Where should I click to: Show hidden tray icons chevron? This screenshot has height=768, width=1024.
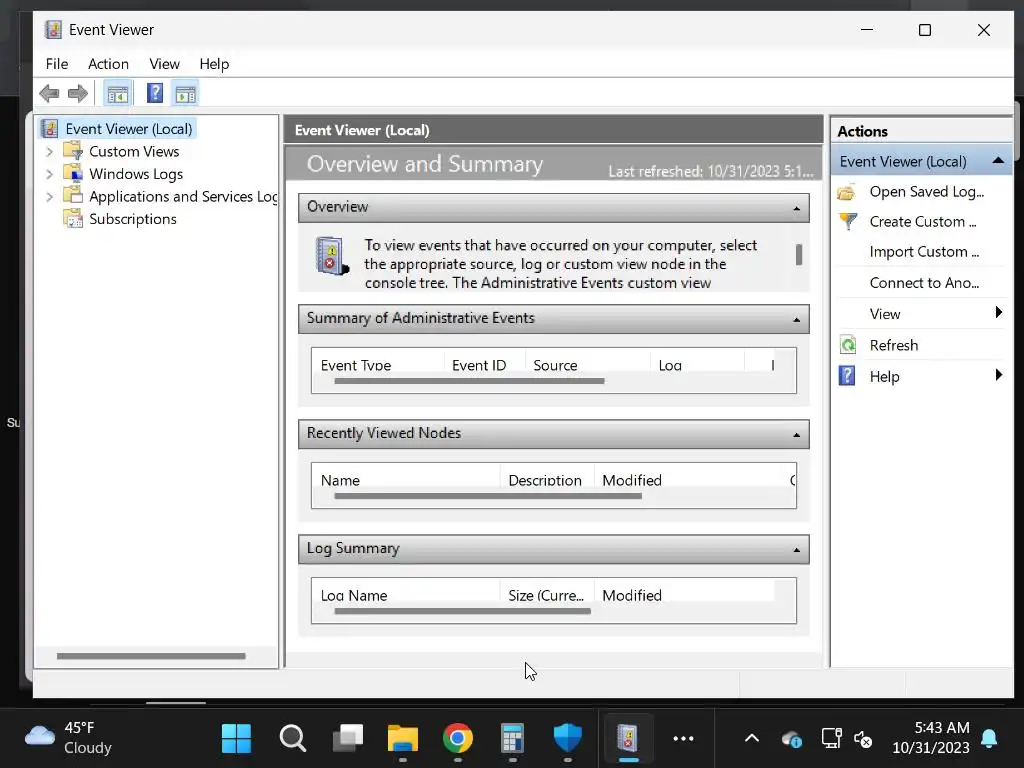[752, 739]
